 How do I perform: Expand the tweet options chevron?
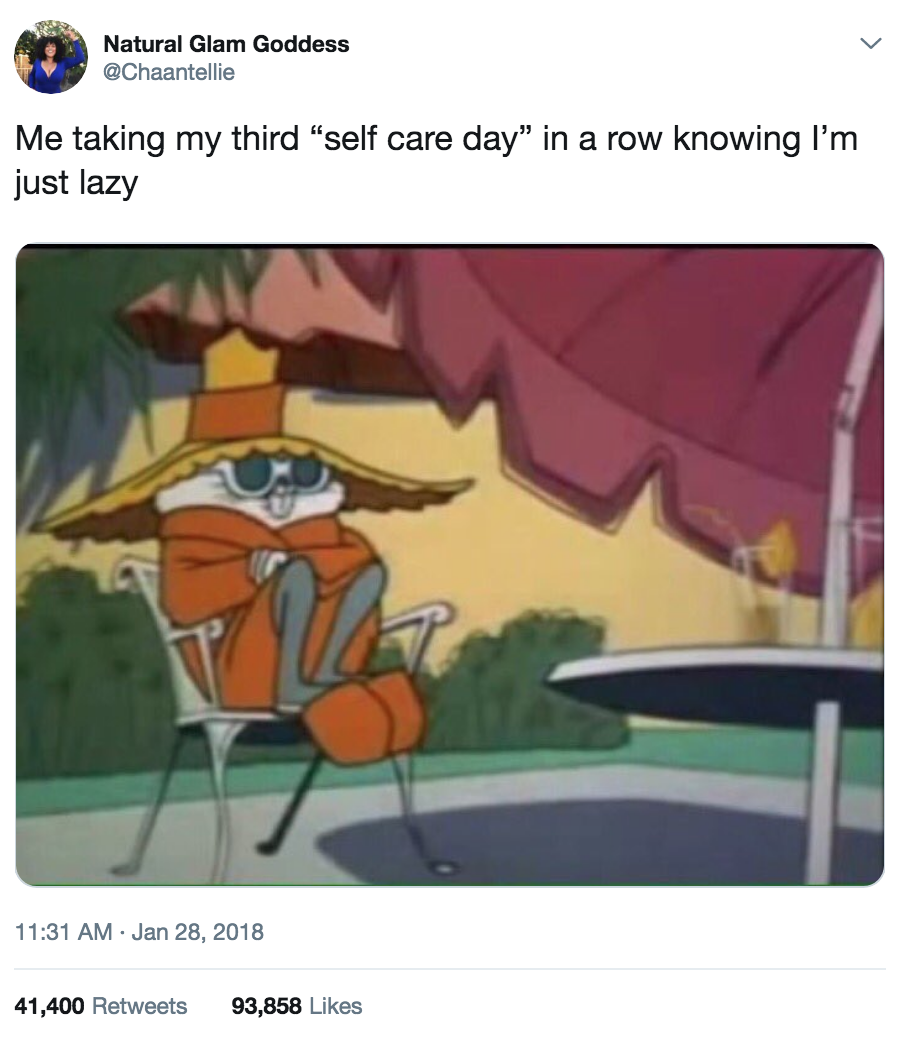[870, 44]
